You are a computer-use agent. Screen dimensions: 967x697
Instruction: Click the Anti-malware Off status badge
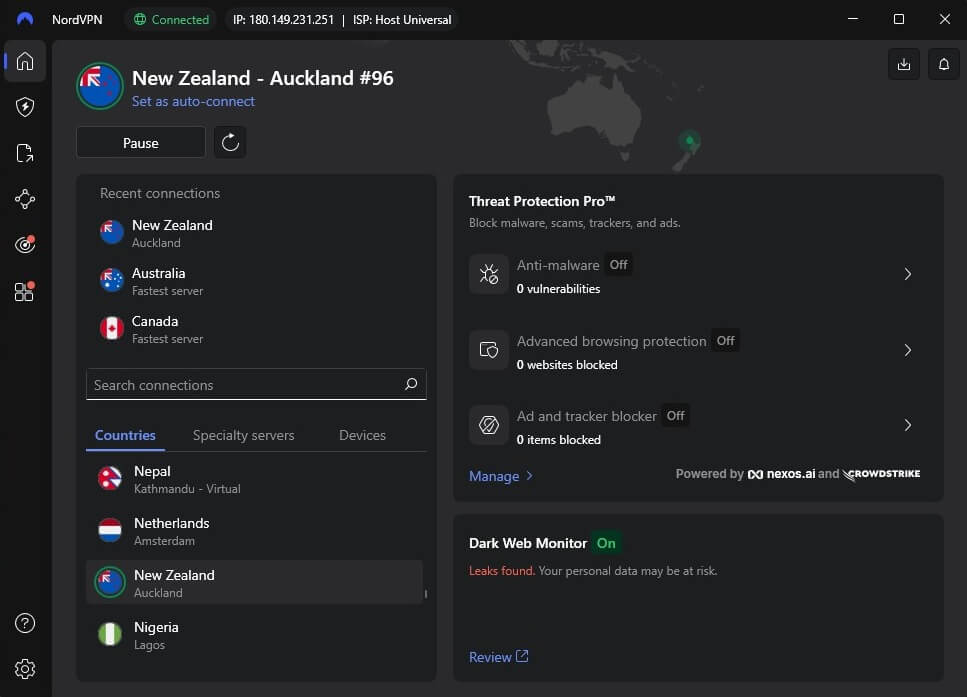(618, 265)
